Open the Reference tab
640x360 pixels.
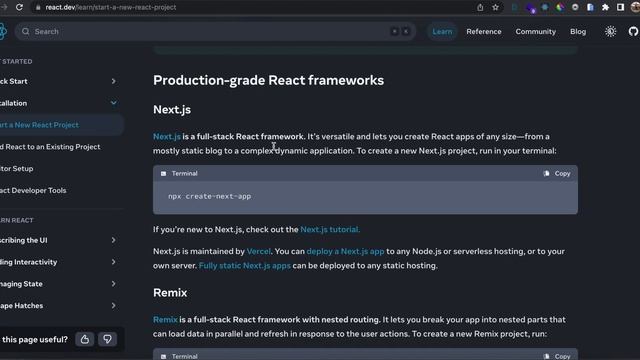pyautogui.click(x=484, y=31)
